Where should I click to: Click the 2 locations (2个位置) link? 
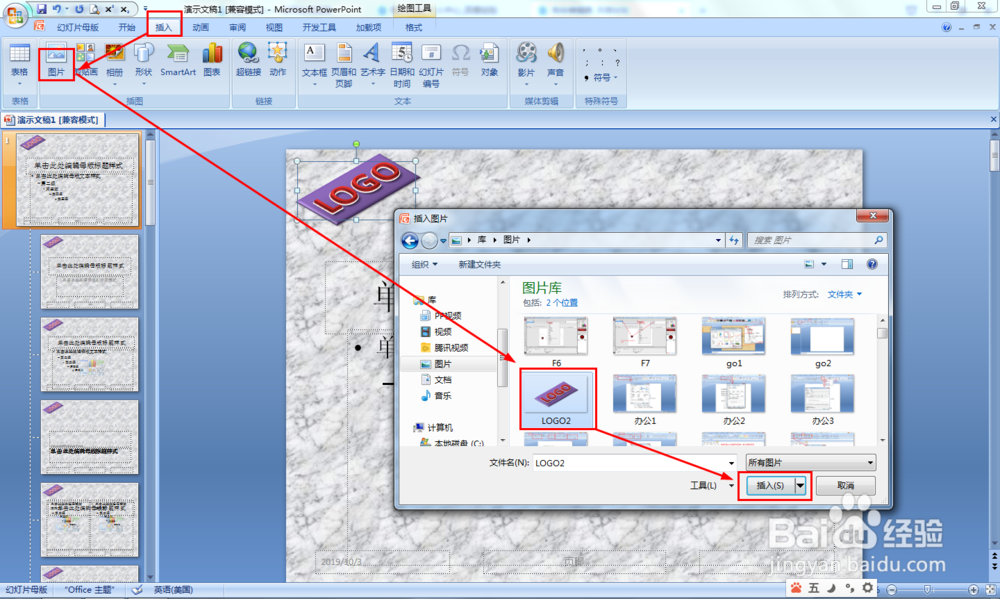pos(562,303)
